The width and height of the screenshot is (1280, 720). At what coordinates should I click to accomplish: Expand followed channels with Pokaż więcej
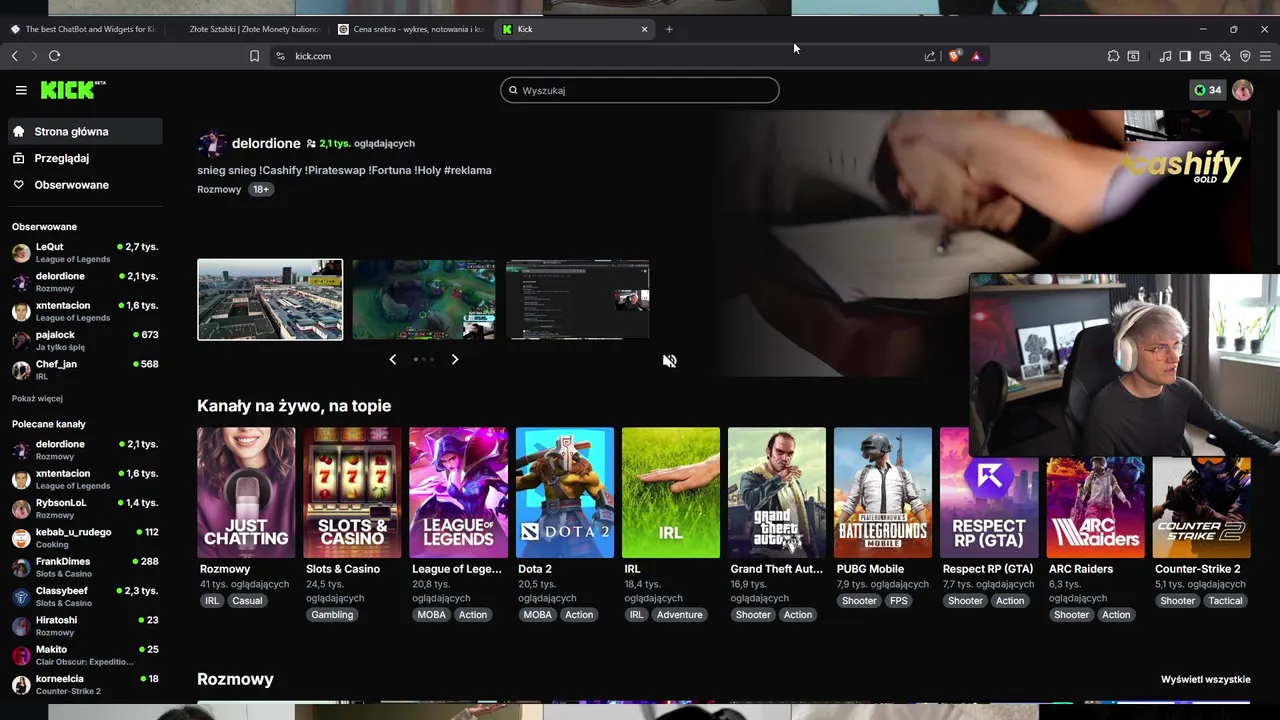coord(37,398)
